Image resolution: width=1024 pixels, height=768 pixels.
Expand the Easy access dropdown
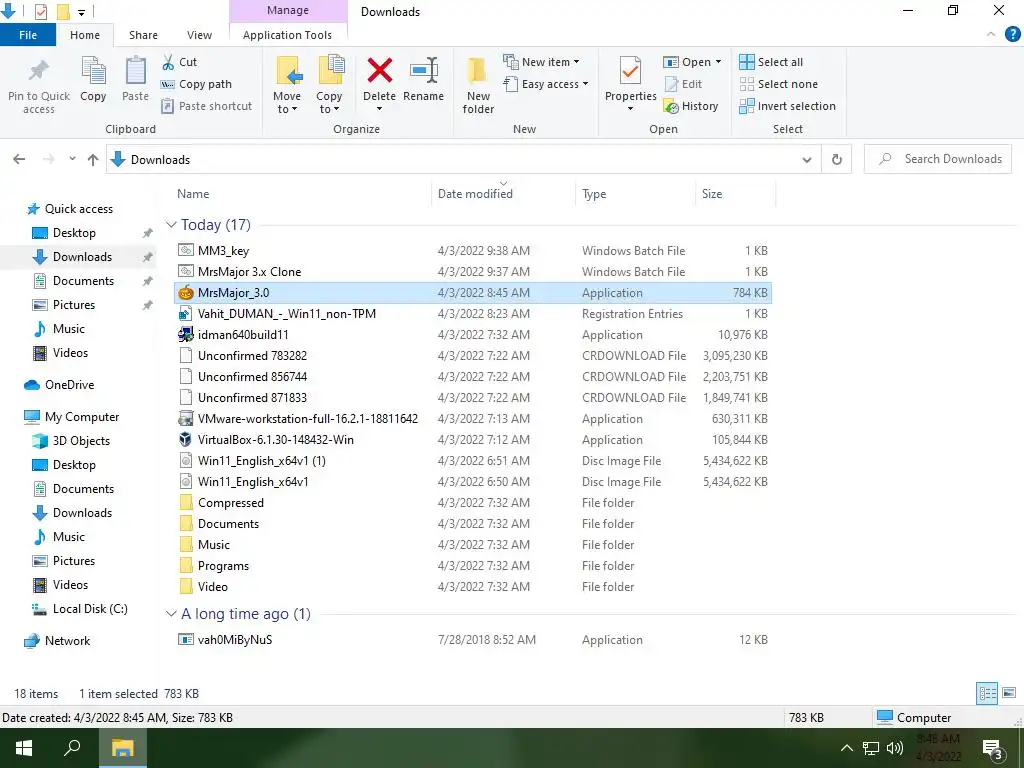[x=585, y=84]
